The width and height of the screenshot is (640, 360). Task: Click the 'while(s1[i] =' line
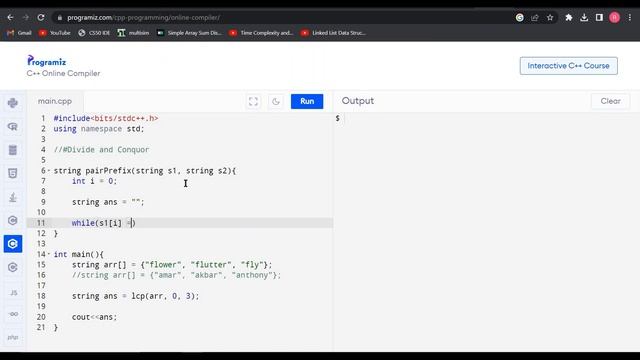click(x=103, y=223)
